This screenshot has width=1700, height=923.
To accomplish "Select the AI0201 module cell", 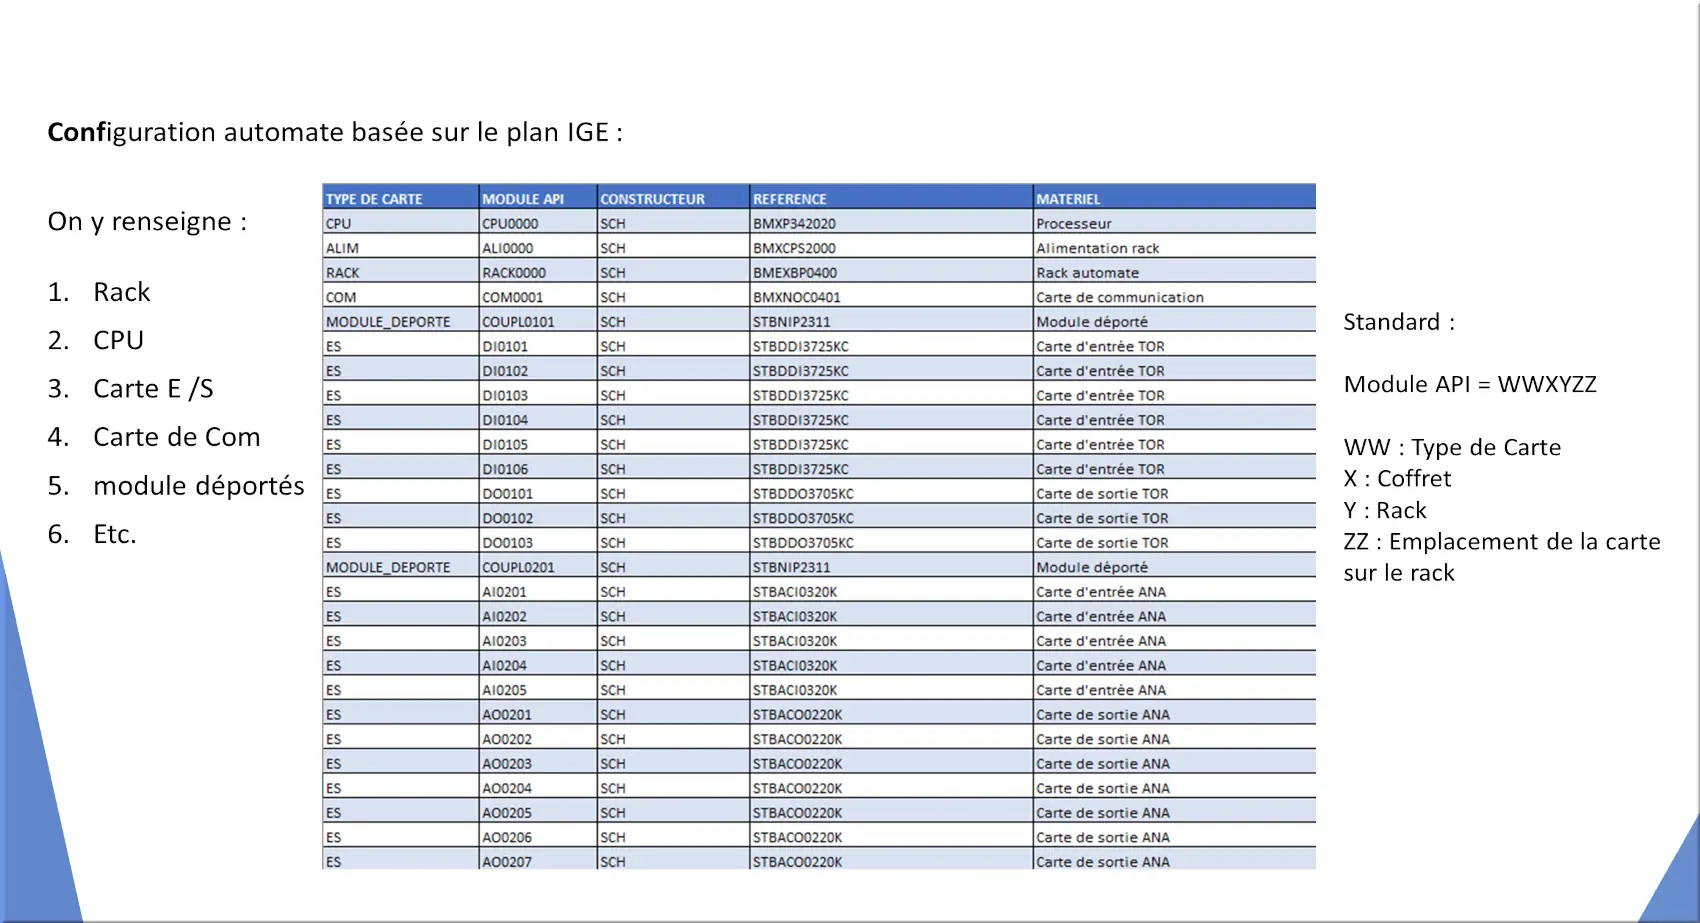I will click(x=538, y=591).
